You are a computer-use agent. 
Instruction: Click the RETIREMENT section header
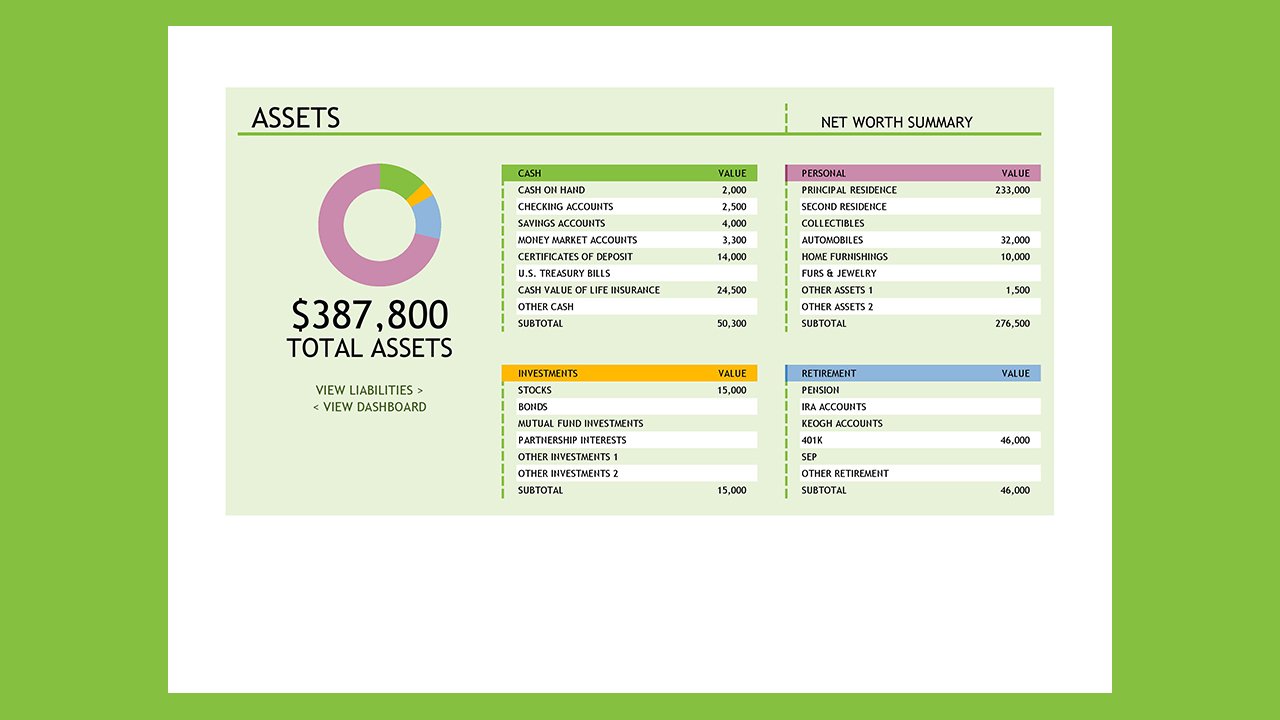(x=913, y=372)
